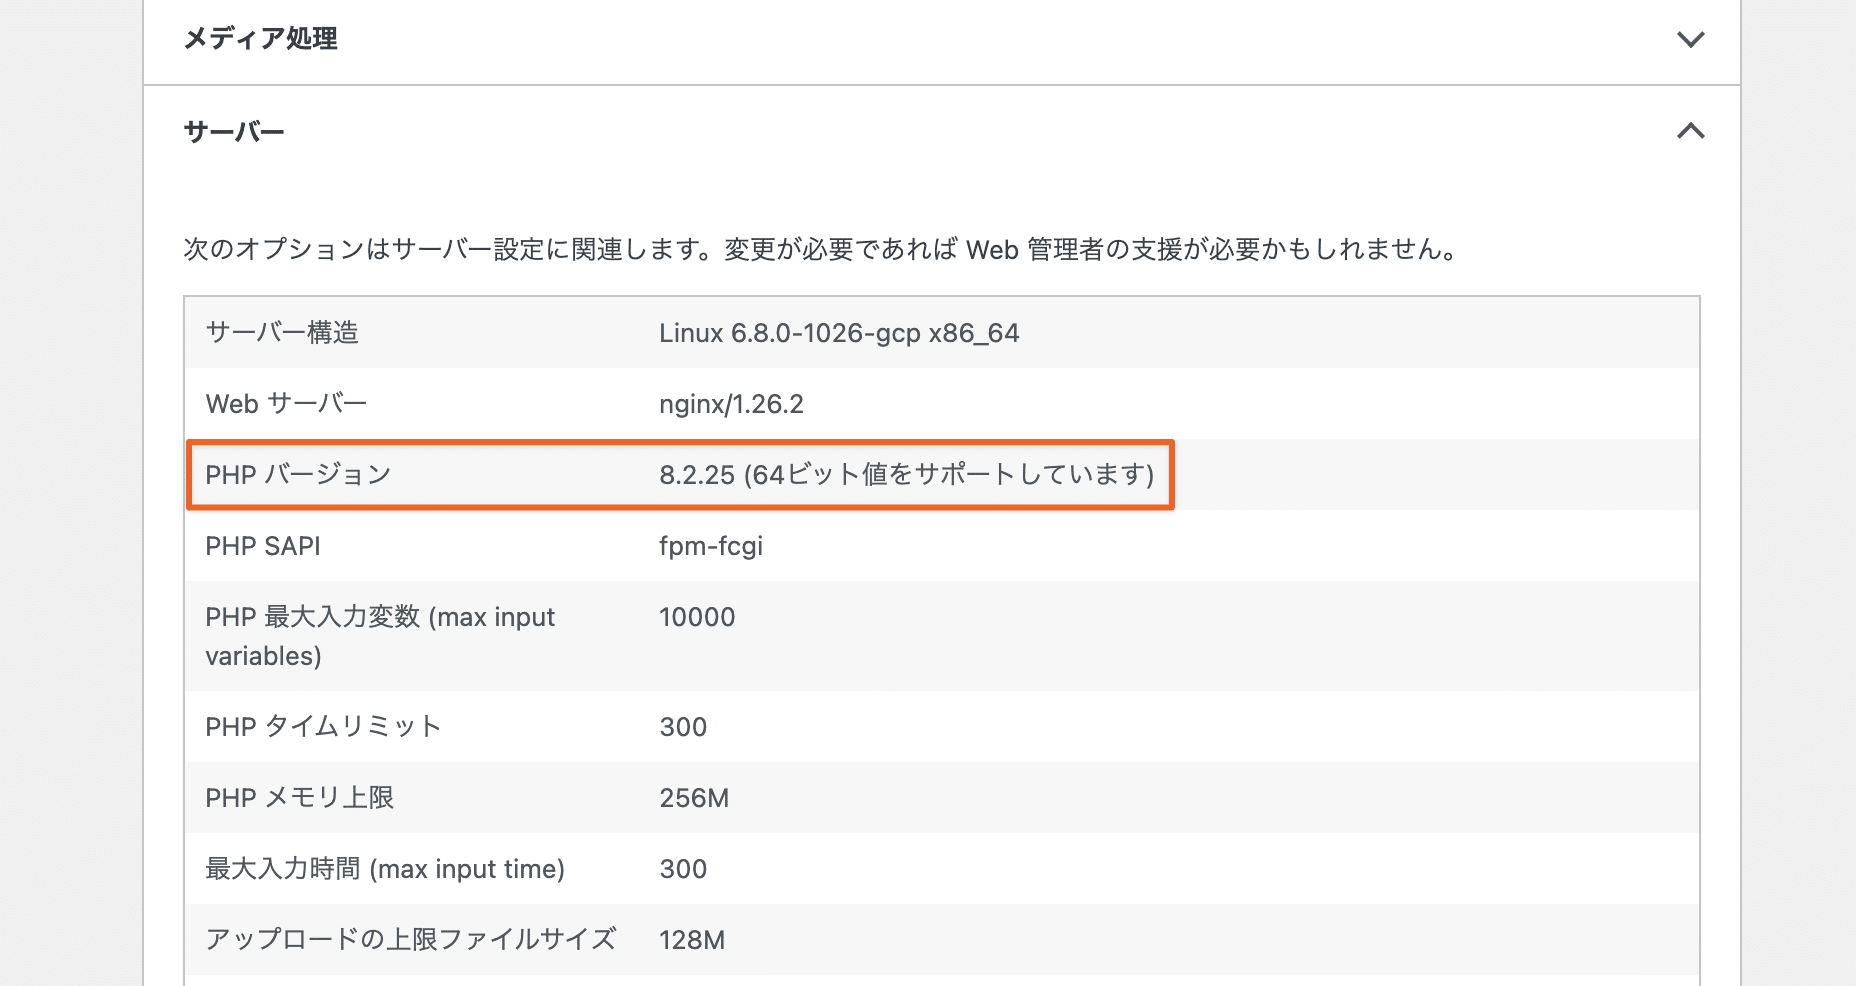
Task: Click the PHP メモリ上限 row label
Action: pos(300,798)
